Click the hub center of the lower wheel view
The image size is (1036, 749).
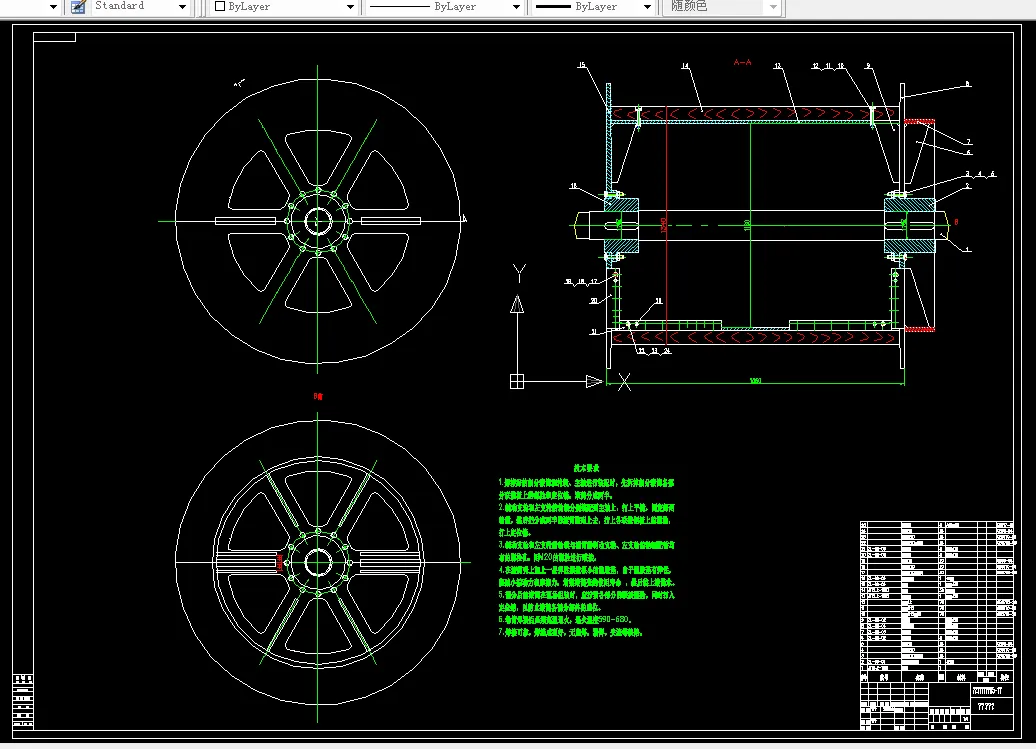[318, 563]
